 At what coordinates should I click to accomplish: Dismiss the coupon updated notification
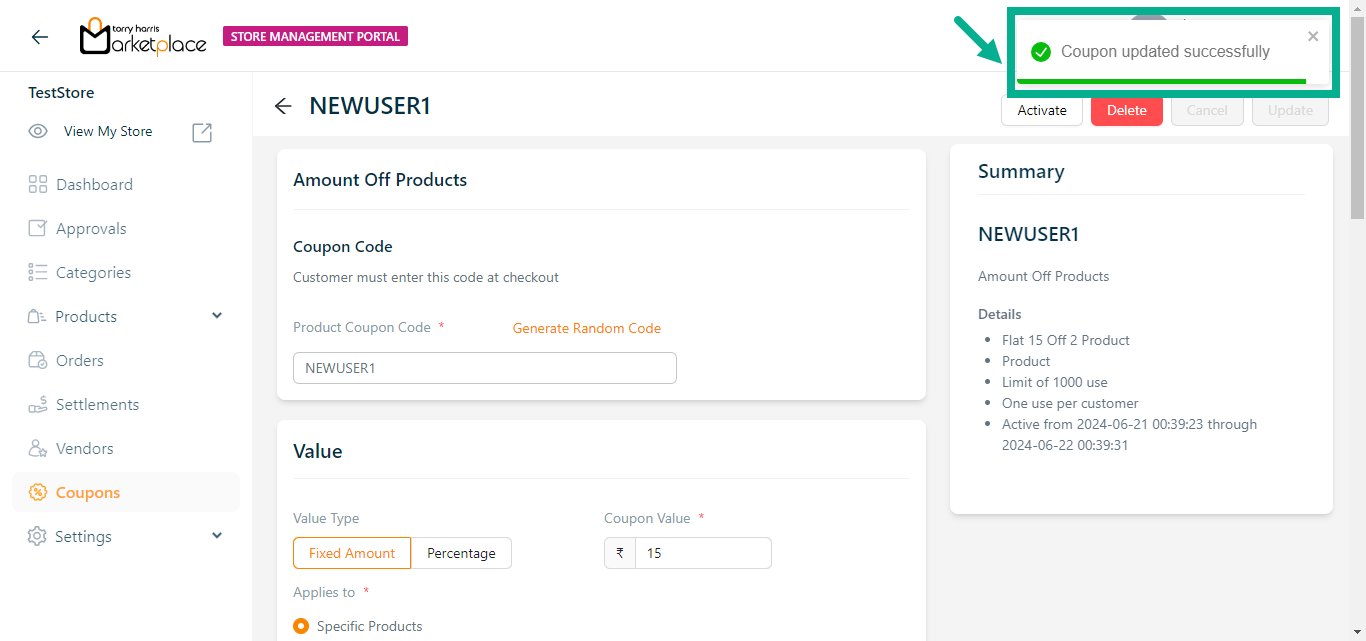coord(1313,37)
